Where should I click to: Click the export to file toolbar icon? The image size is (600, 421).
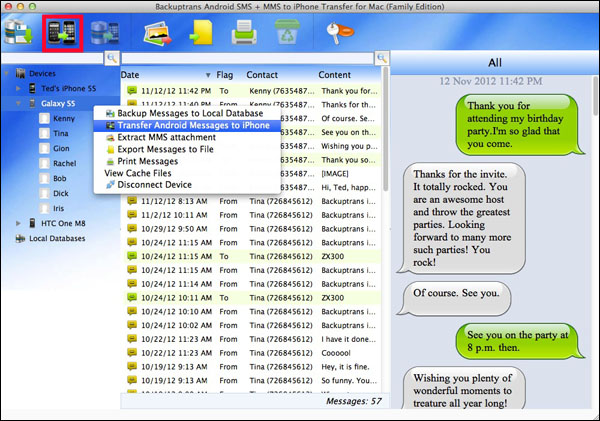coord(202,33)
